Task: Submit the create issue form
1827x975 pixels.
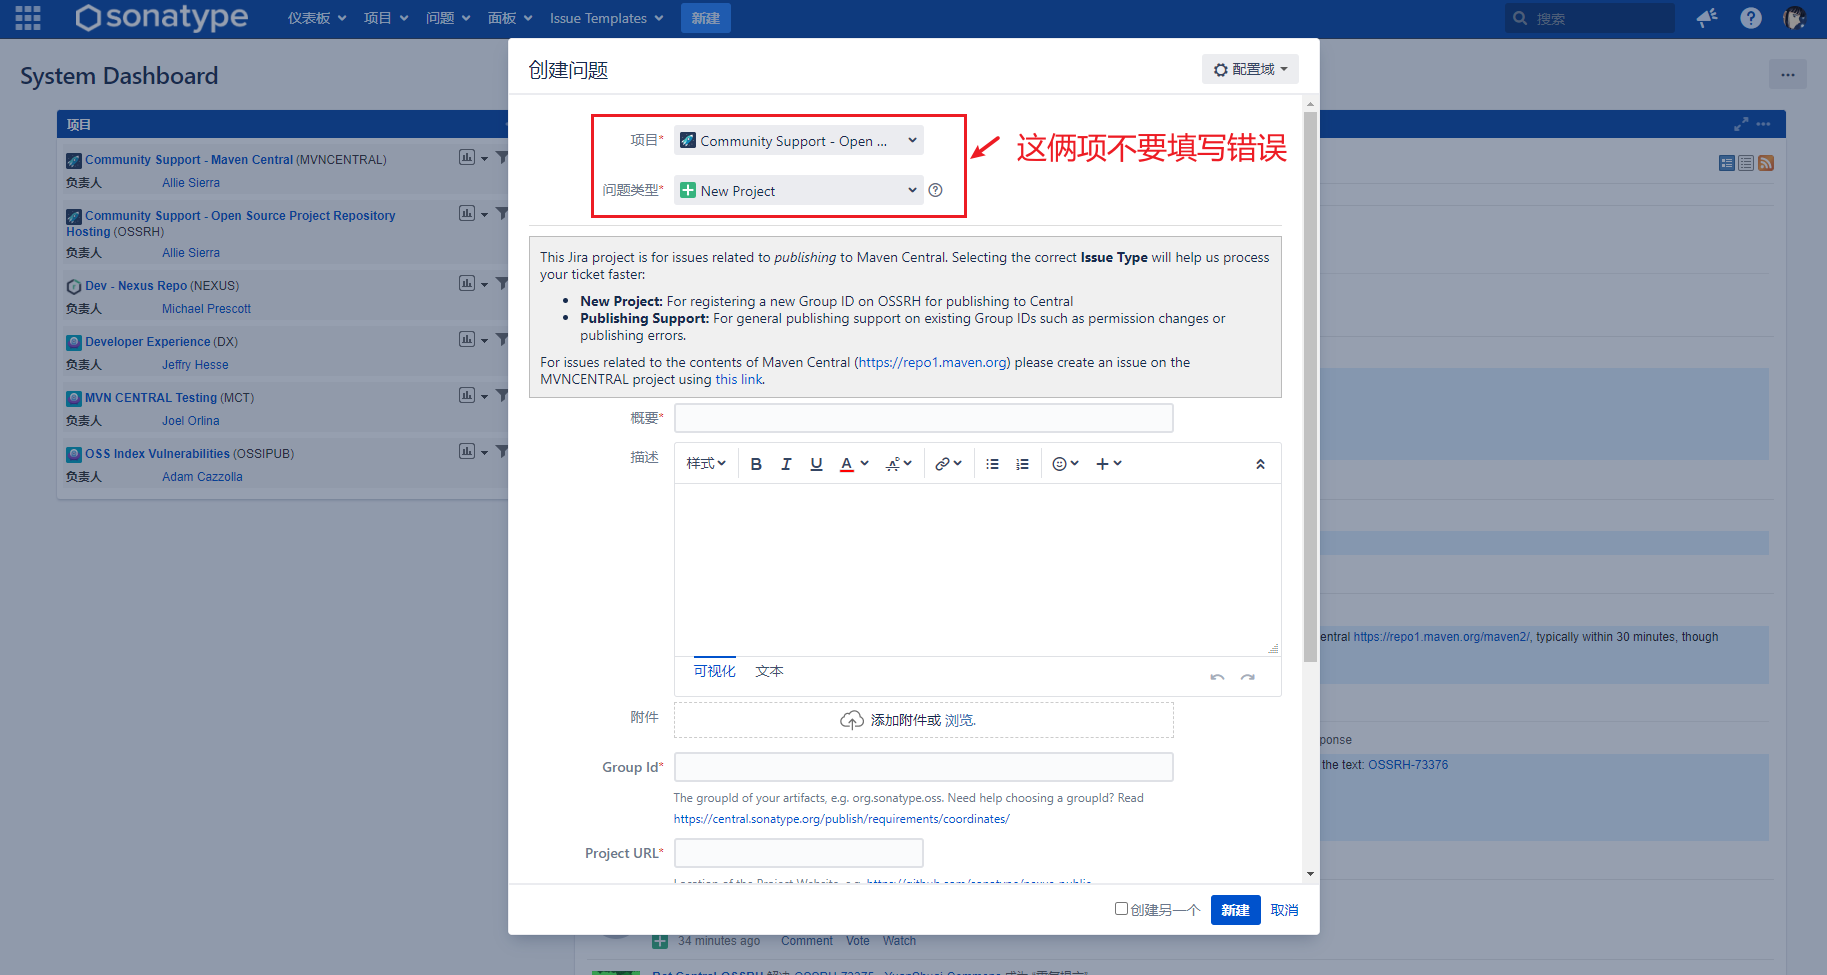Action: 1235,910
